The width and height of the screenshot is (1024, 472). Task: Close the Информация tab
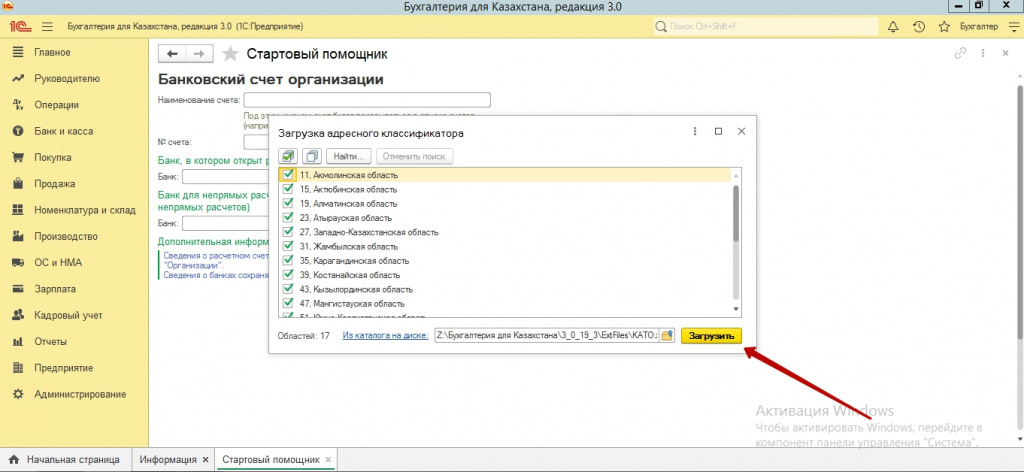point(205,460)
